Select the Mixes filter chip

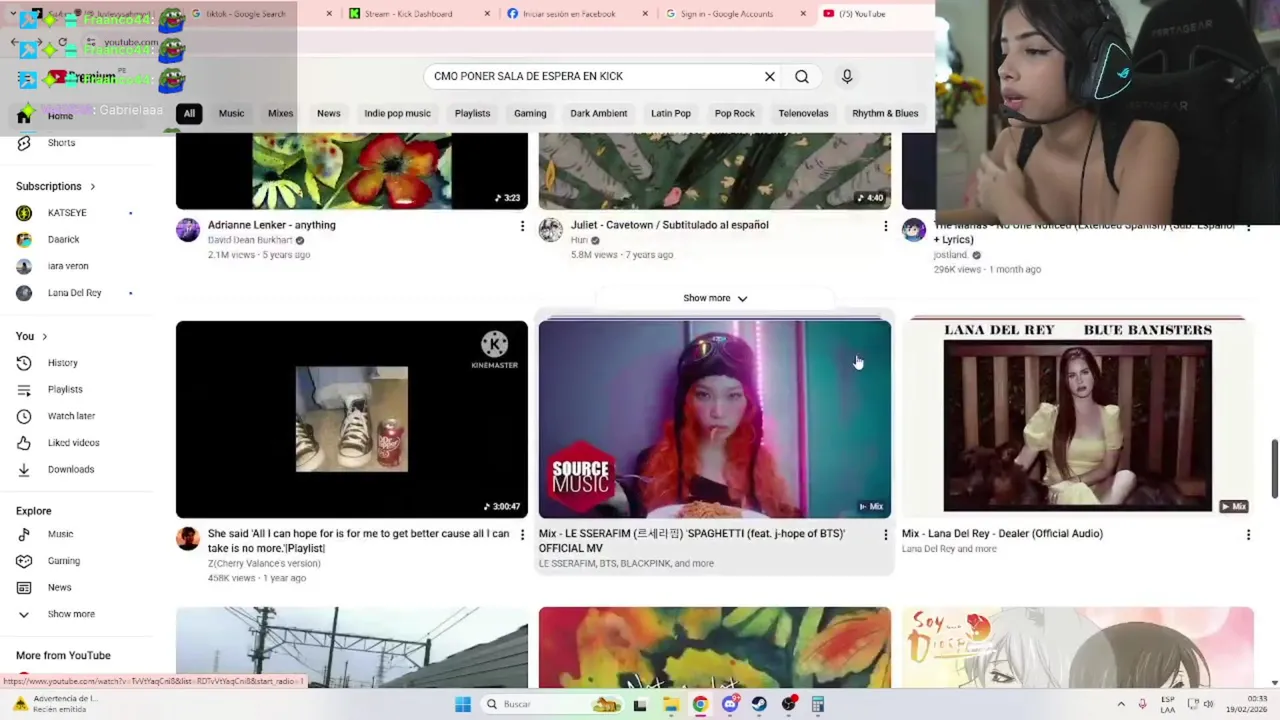(x=280, y=113)
